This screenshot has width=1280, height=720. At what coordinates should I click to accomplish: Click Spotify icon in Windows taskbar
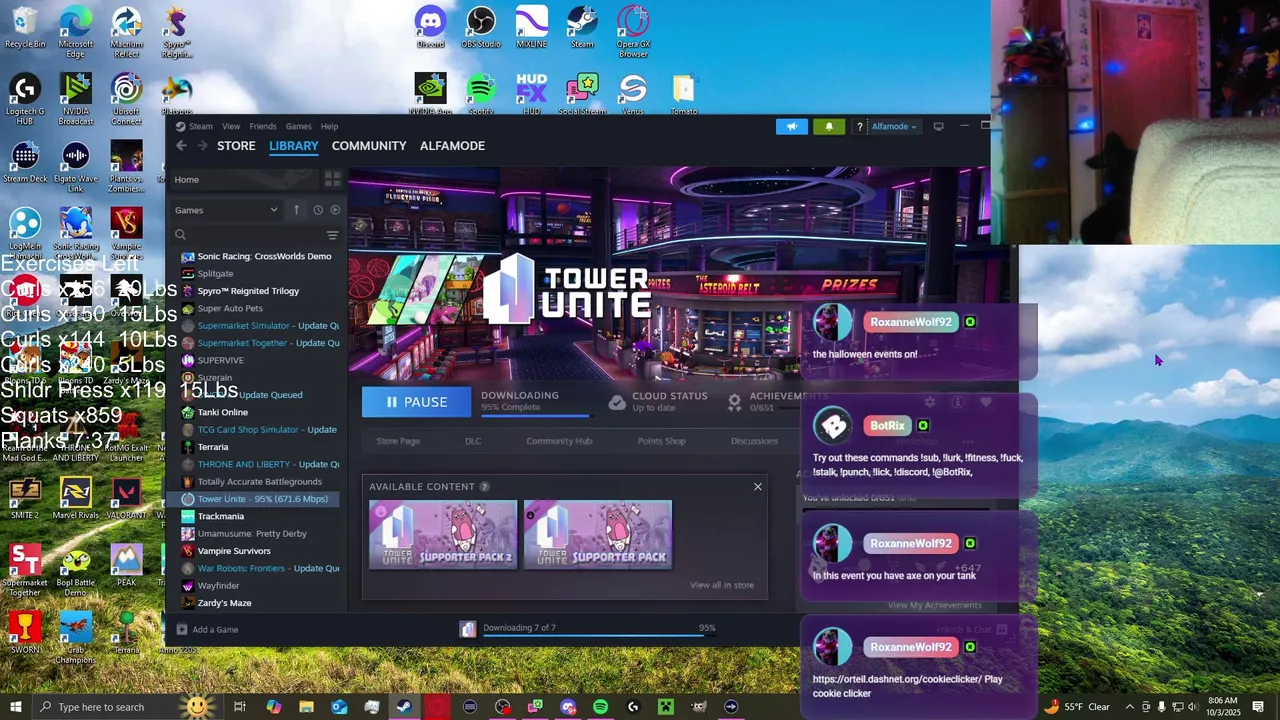tap(600, 707)
